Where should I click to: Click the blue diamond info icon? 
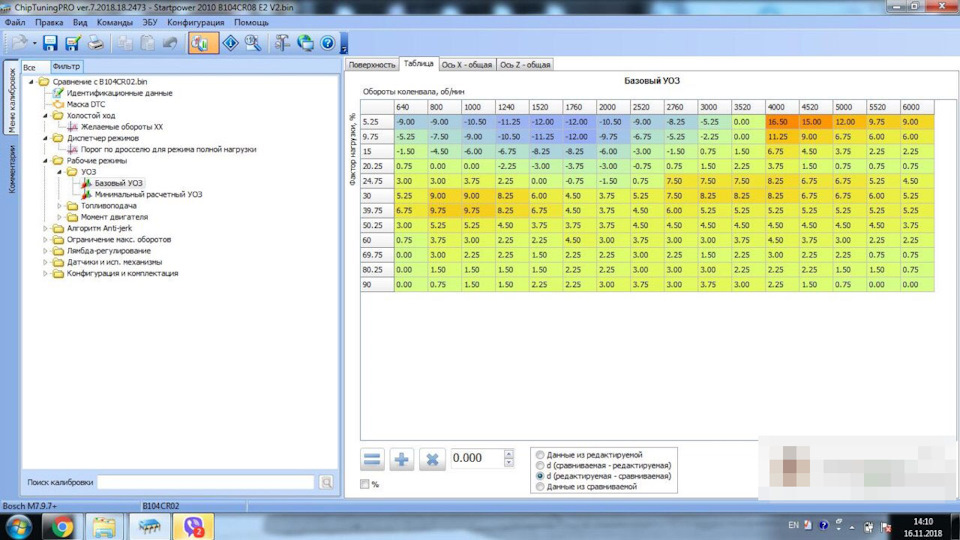[230, 43]
